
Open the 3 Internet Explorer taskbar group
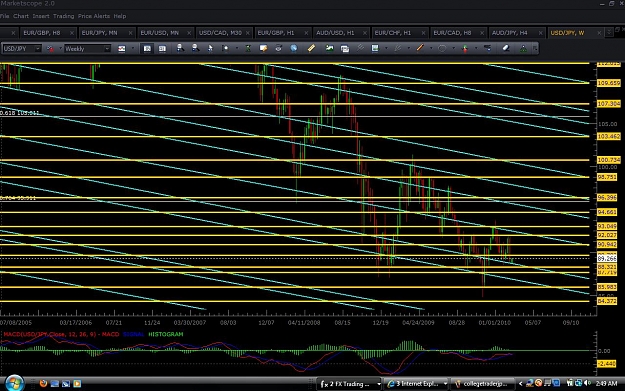click(x=417, y=384)
